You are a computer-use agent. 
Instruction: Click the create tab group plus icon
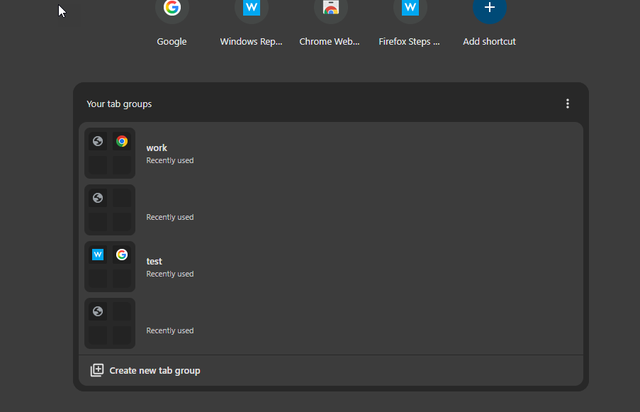click(97, 370)
